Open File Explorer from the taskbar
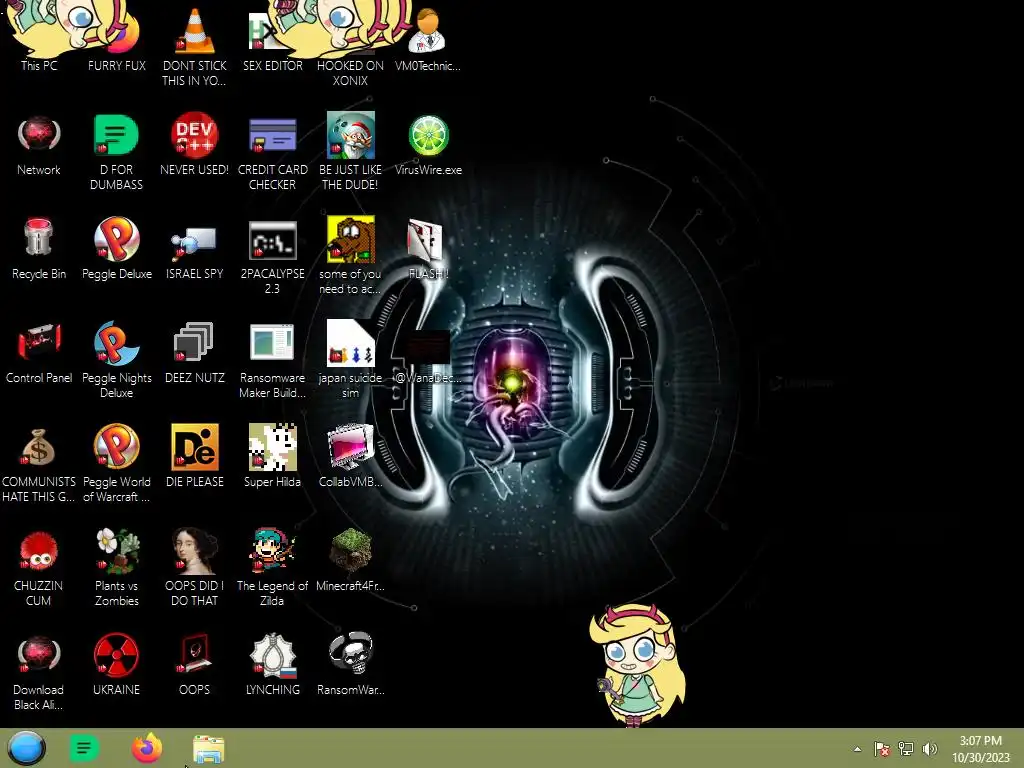 (208, 749)
